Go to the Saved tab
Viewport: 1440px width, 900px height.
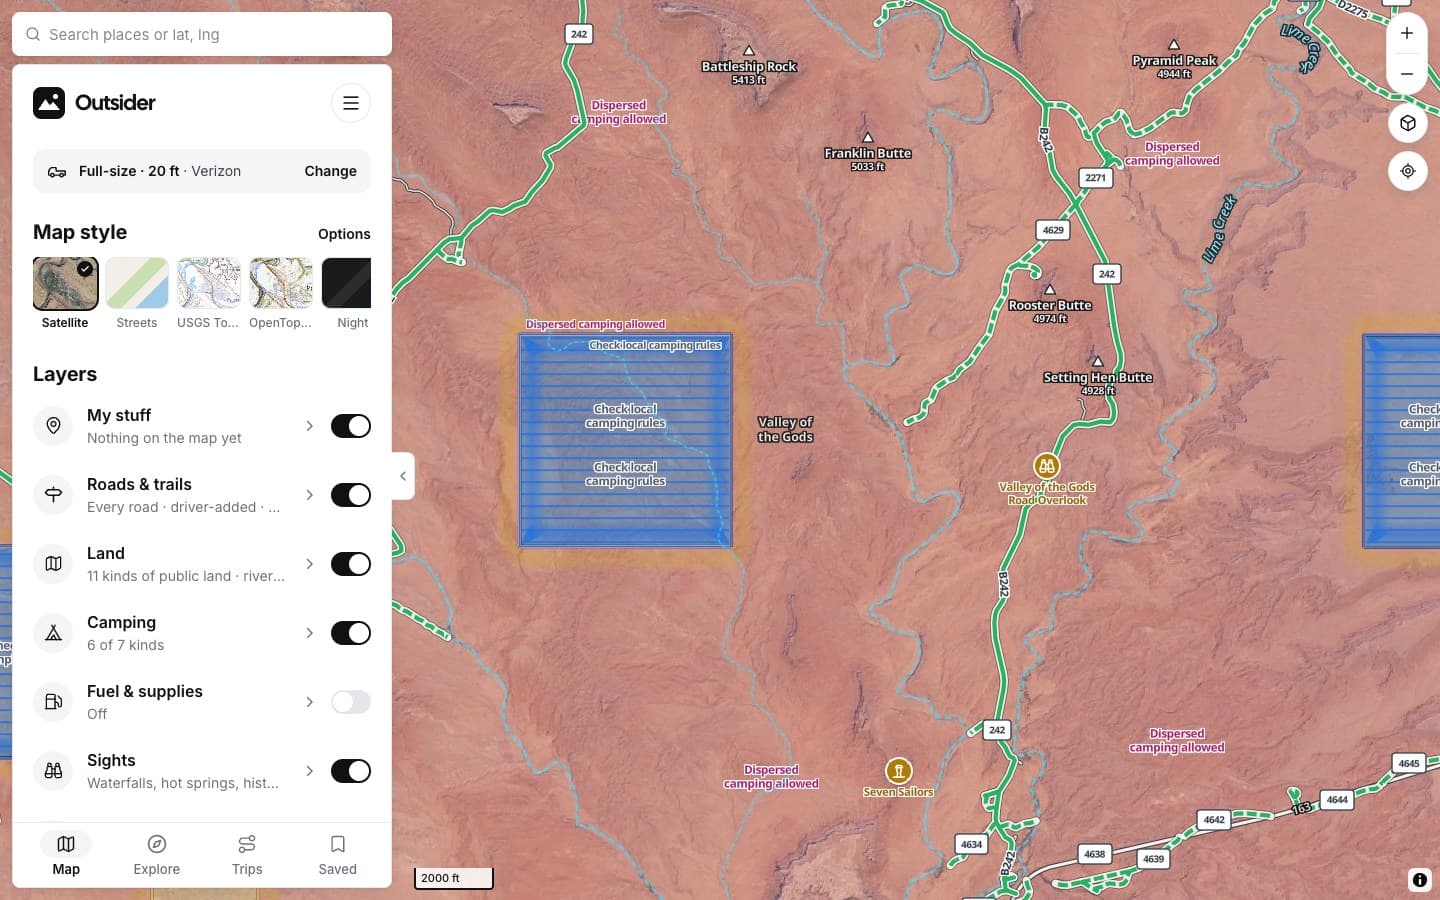338,855
